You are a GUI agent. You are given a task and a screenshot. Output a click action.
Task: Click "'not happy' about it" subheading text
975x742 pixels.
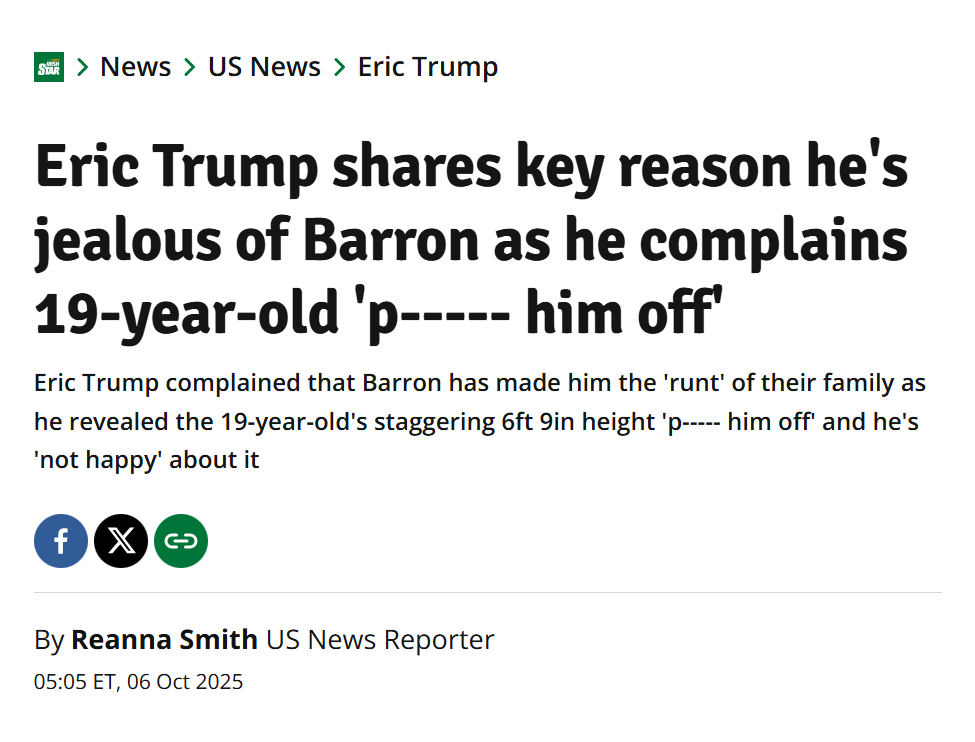pyautogui.click(x=146, y=461)
